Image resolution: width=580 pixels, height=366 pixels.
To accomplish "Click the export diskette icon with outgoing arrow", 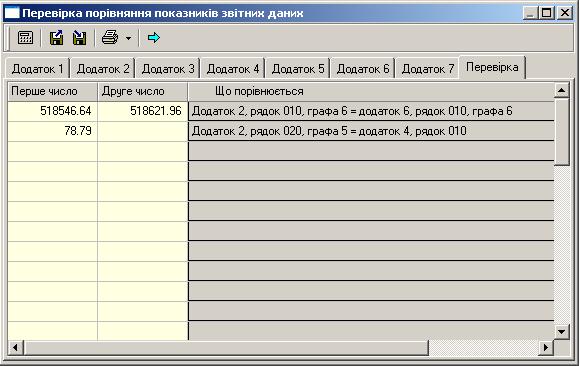I will (x=56, y=38).
